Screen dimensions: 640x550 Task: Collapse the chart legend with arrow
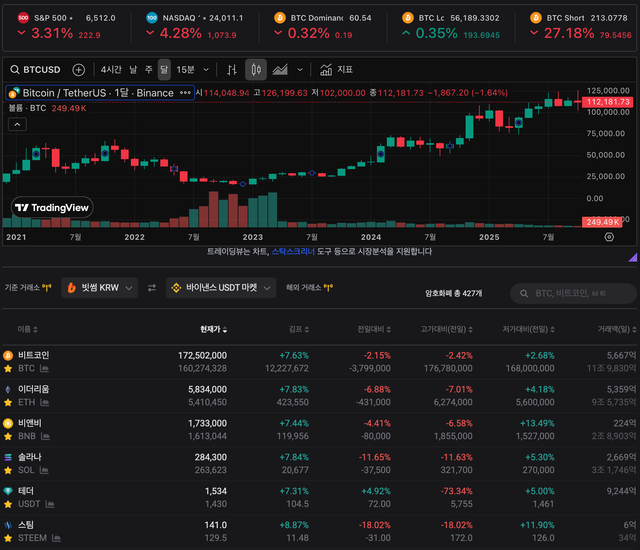pyautogui.click(x=17, y=124)
